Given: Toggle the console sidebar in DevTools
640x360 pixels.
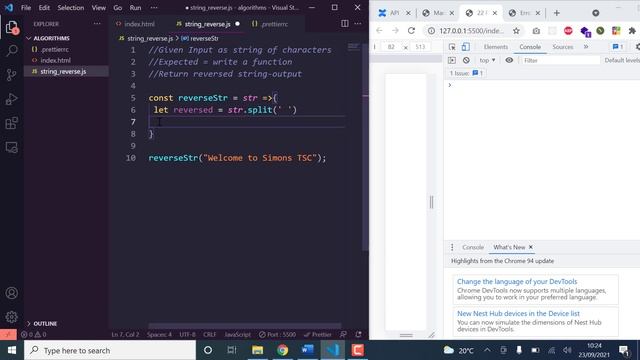Looking at the screenshot, I should (x=452, y=60).
